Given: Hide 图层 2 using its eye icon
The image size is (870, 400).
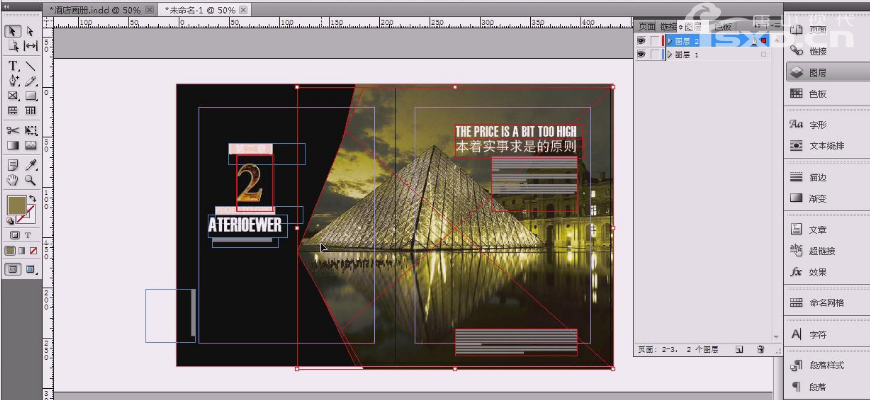Looking at the screenshot, I should click(x=642, y=41).
